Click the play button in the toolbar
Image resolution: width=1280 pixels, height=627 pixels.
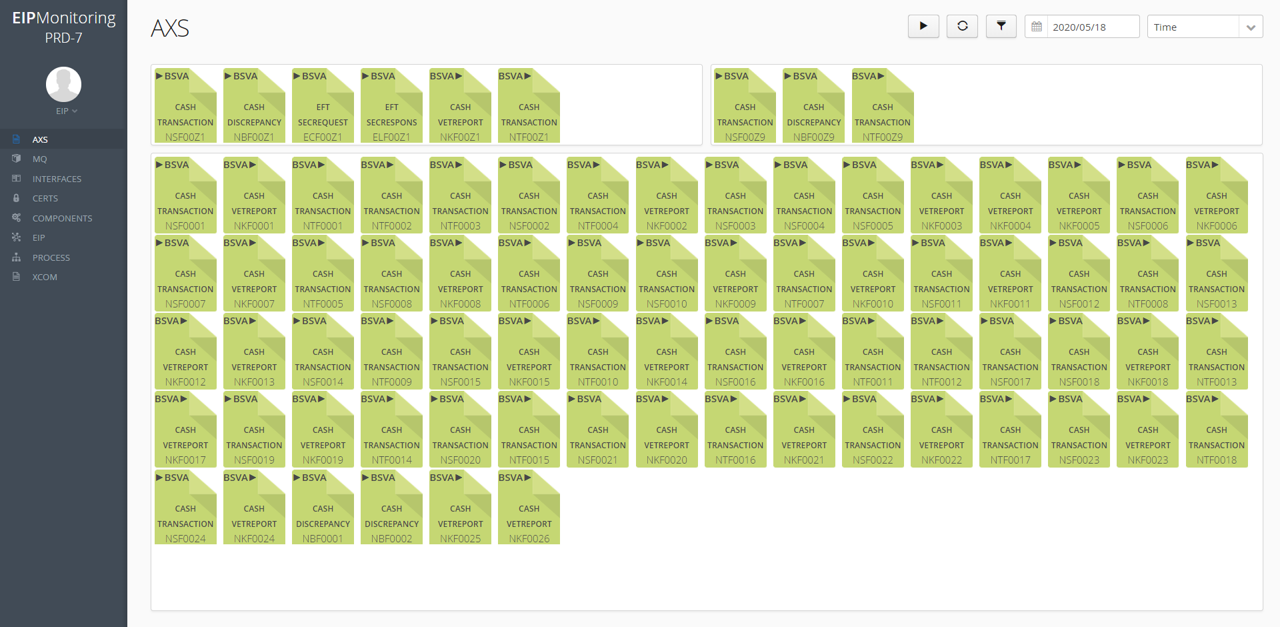(923, 27)
